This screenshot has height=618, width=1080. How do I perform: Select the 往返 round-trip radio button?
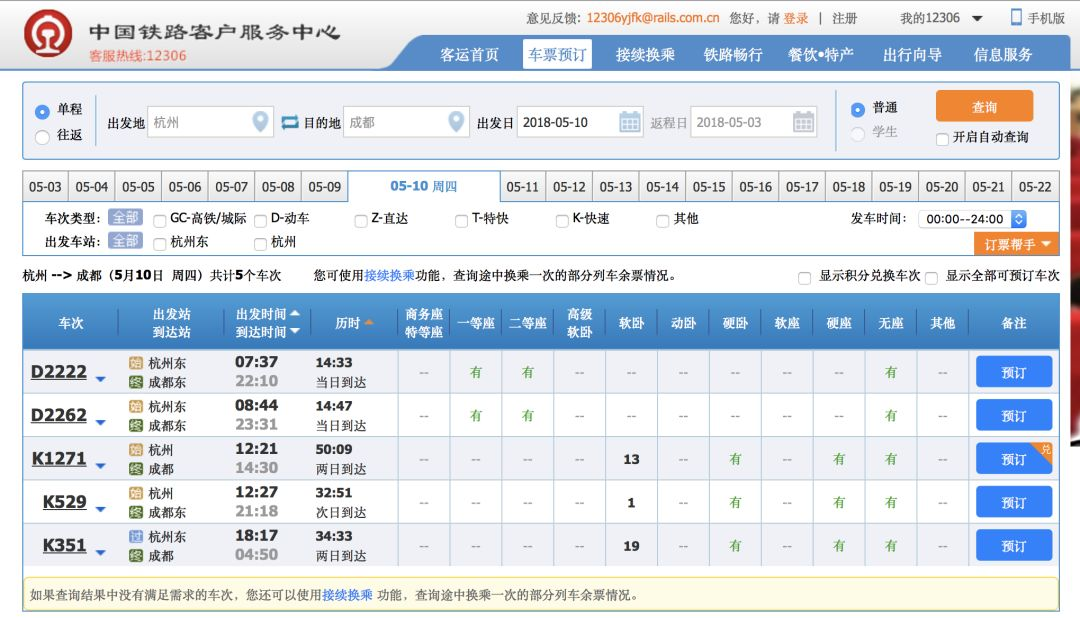pyautogui.click(x=42, y=137)
